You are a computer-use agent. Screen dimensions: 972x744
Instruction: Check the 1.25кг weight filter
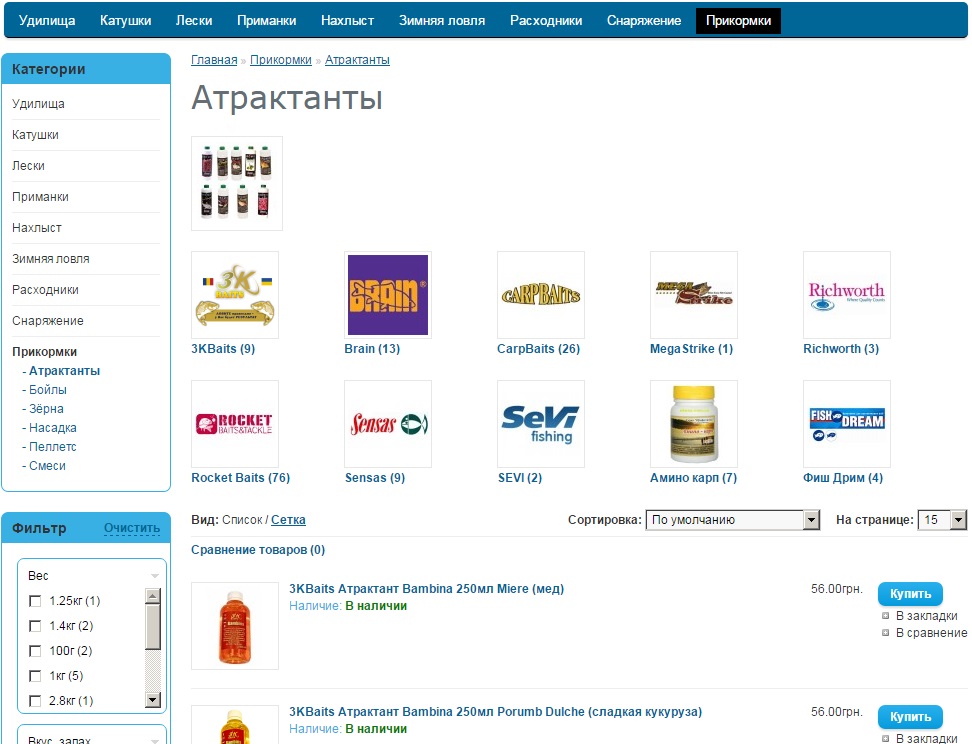tap(35, 601)
